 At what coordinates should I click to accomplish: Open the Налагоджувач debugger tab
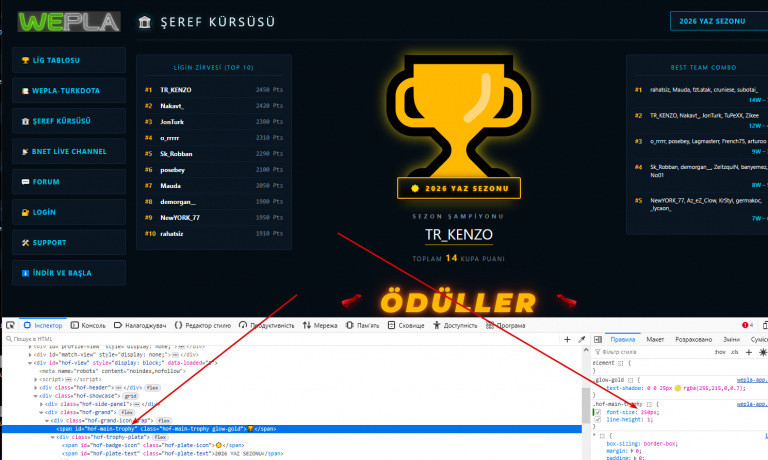140,325
